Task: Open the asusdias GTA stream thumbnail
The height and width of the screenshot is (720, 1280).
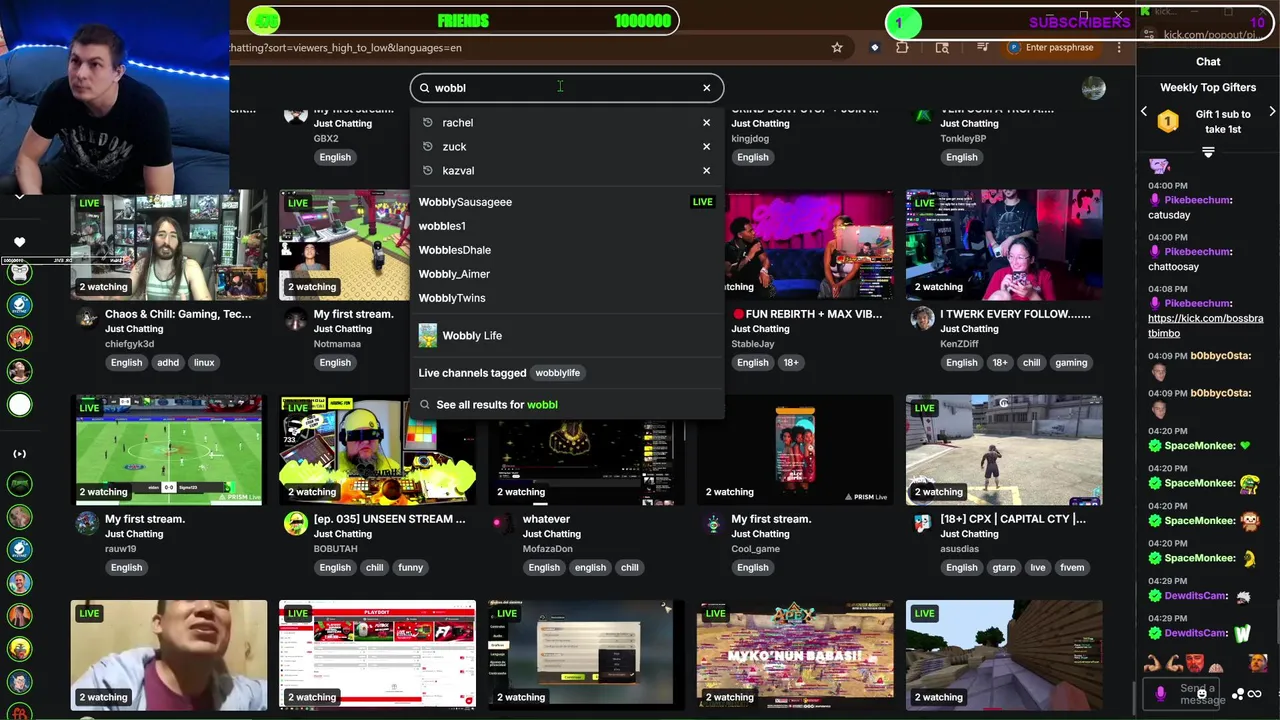Action: 1004,450
